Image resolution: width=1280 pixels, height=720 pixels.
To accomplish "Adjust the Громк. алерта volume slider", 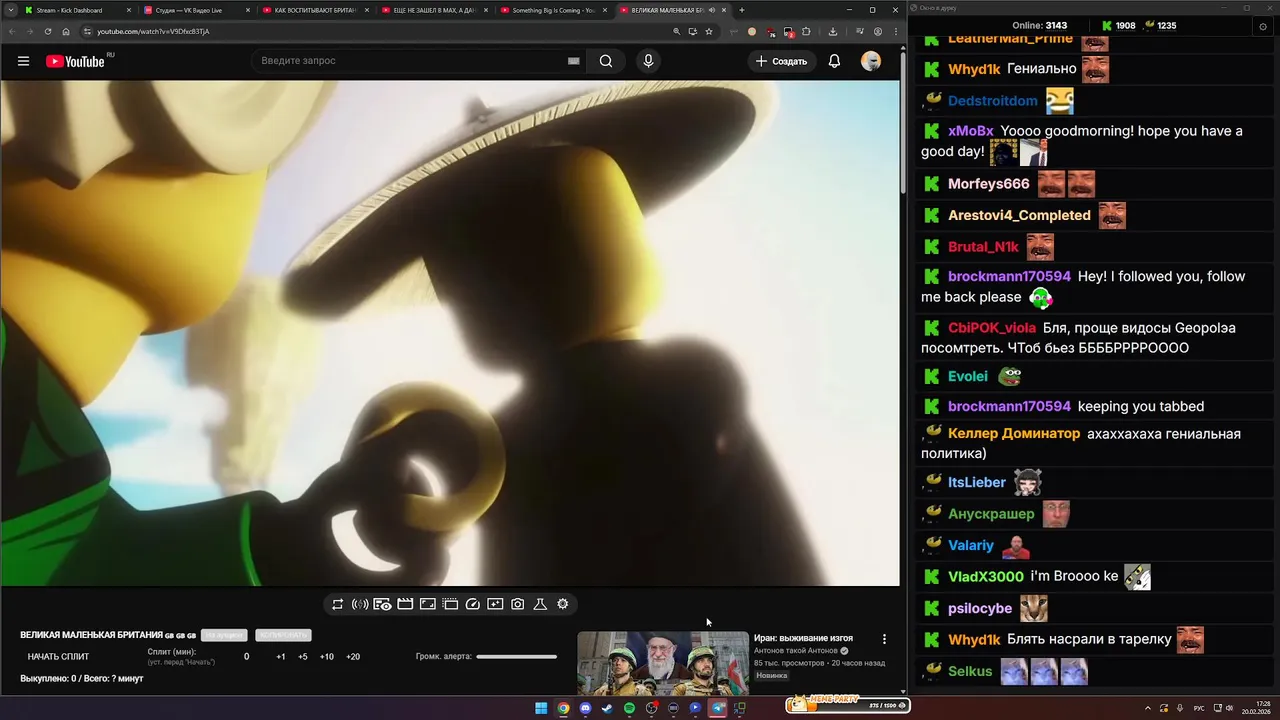I will [x=516, y=657].
